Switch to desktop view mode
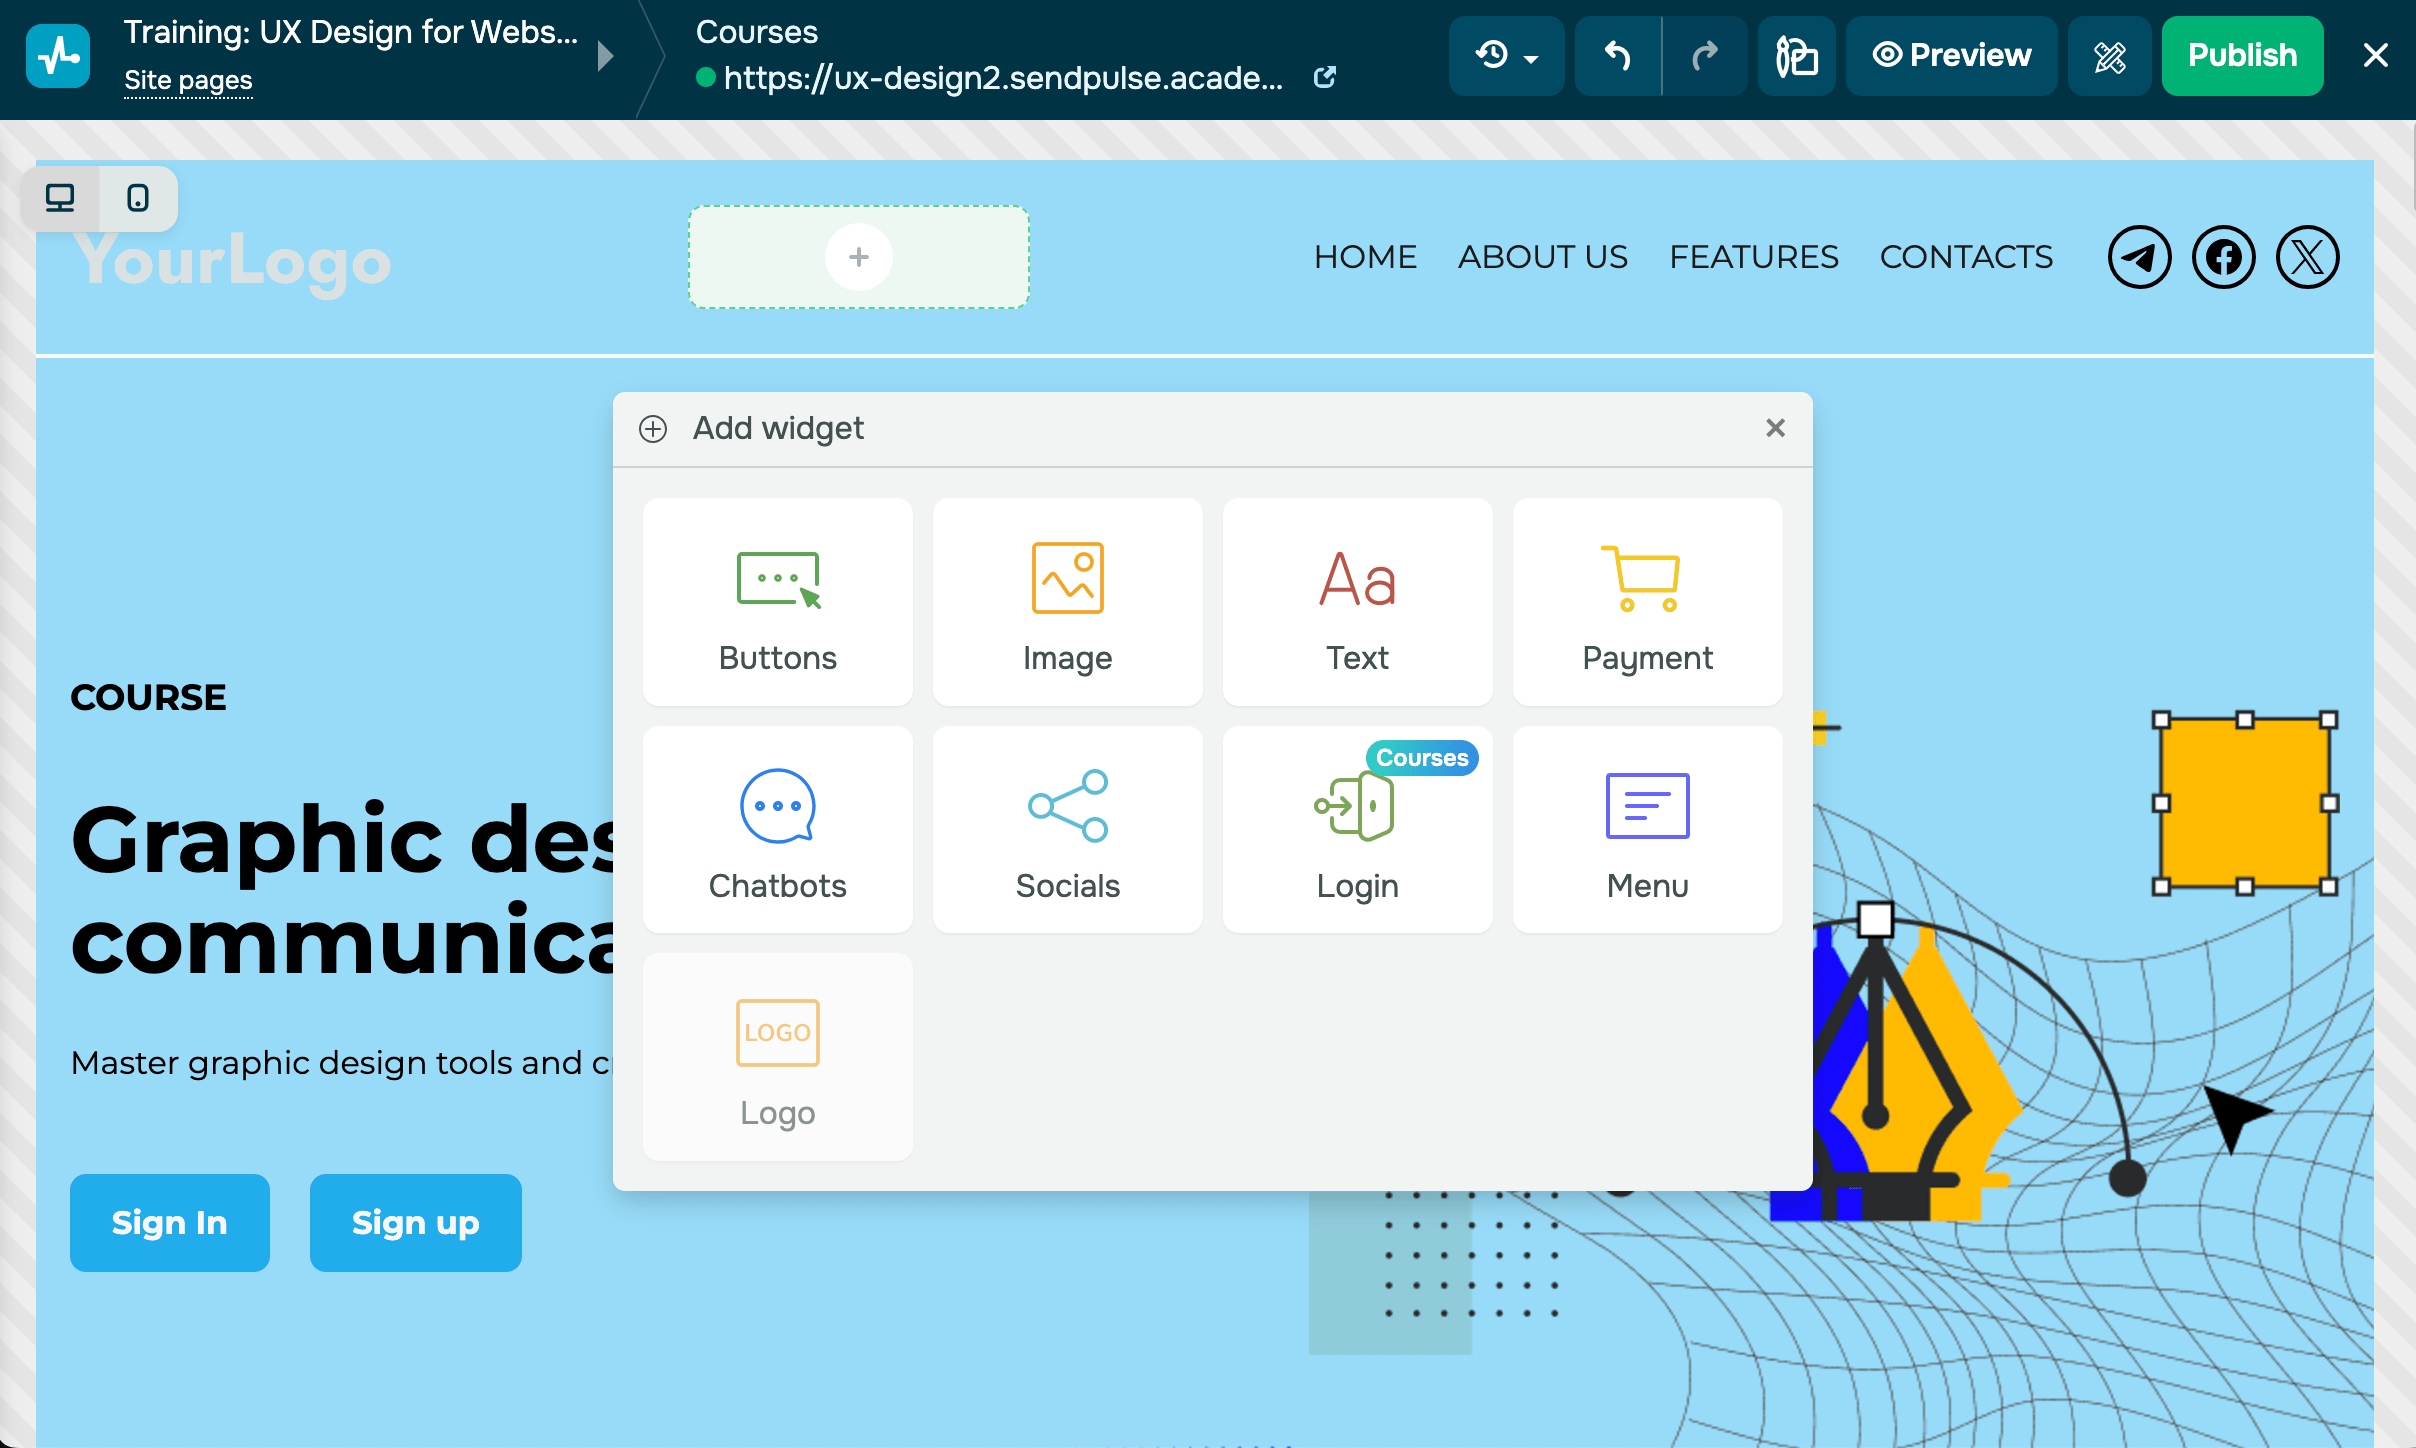The width and height of the screenshot is (2416, 1448). (60, 198)
